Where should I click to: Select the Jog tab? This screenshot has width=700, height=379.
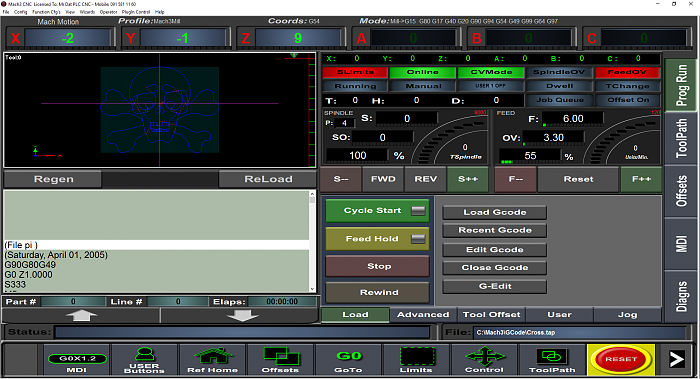627,315
